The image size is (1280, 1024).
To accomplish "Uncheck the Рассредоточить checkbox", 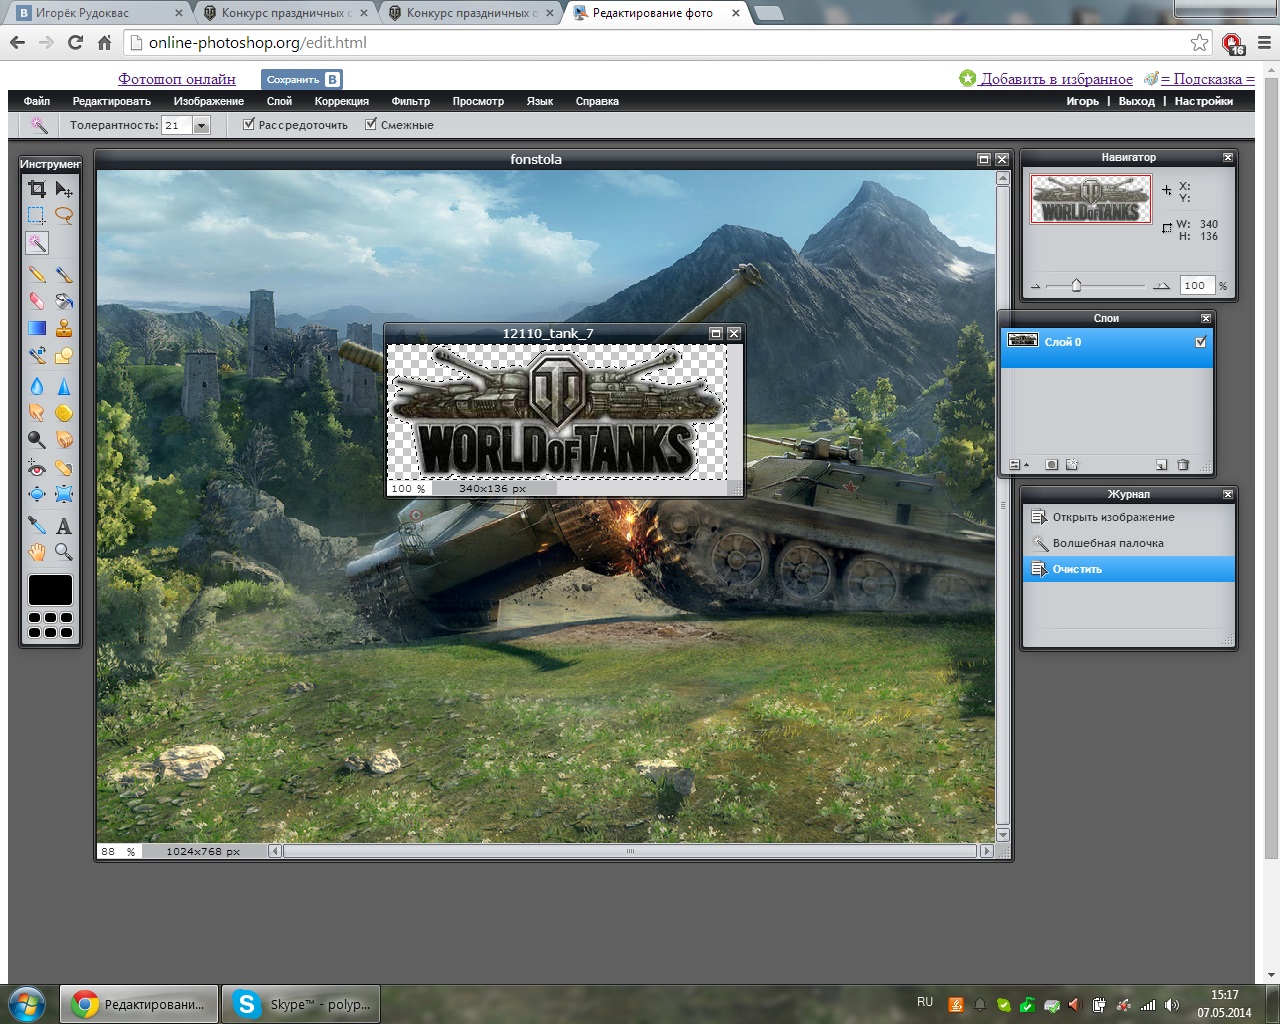I will [x=249, y=125].
